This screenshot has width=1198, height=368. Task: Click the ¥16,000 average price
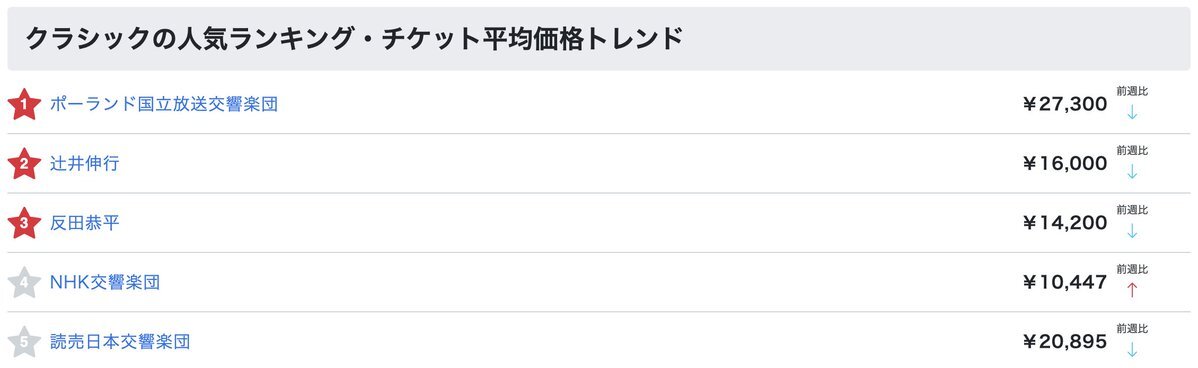click(x=1064, y=164)
